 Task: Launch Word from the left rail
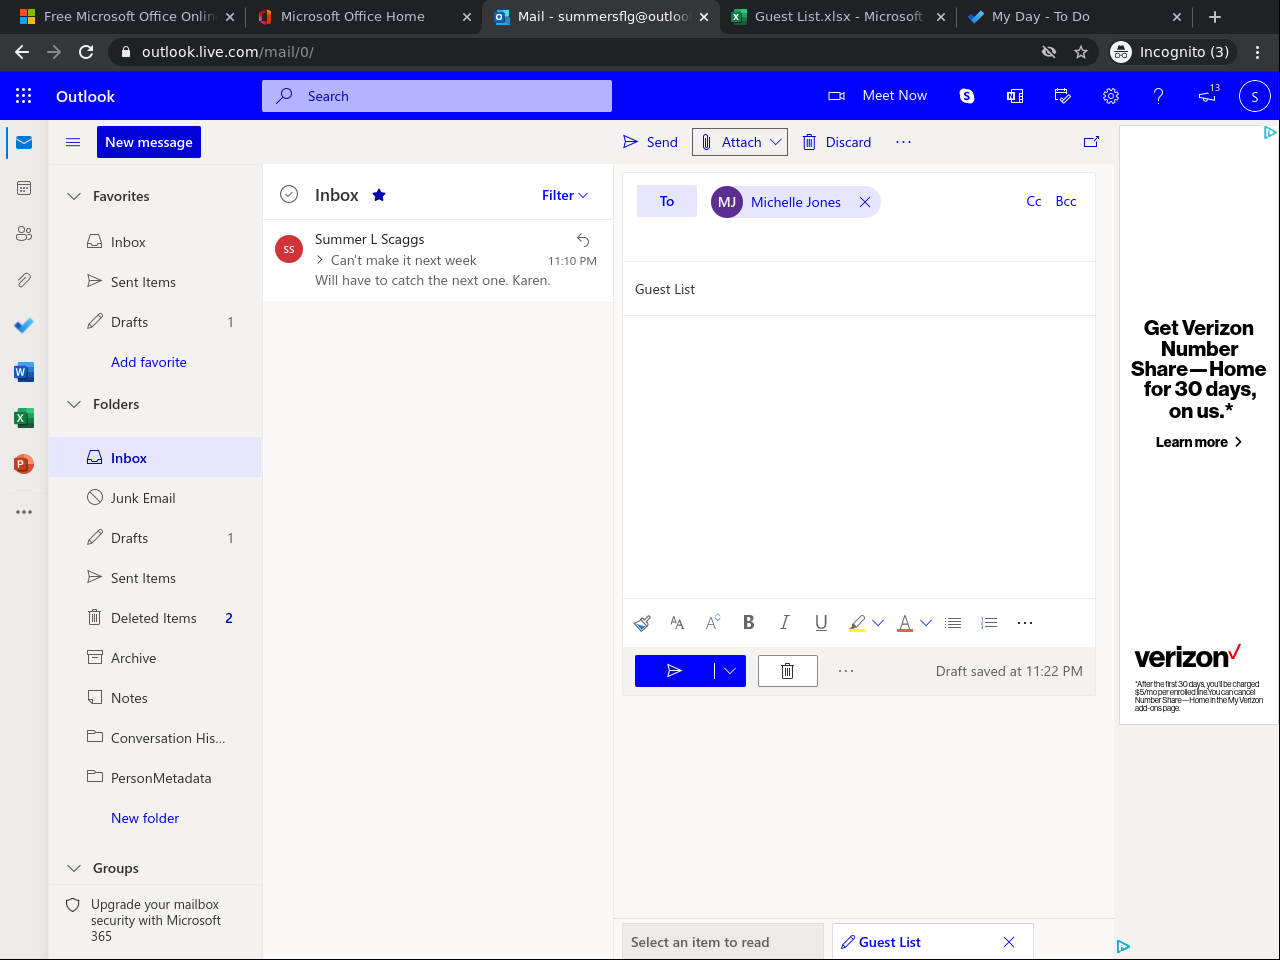(24, 372)
